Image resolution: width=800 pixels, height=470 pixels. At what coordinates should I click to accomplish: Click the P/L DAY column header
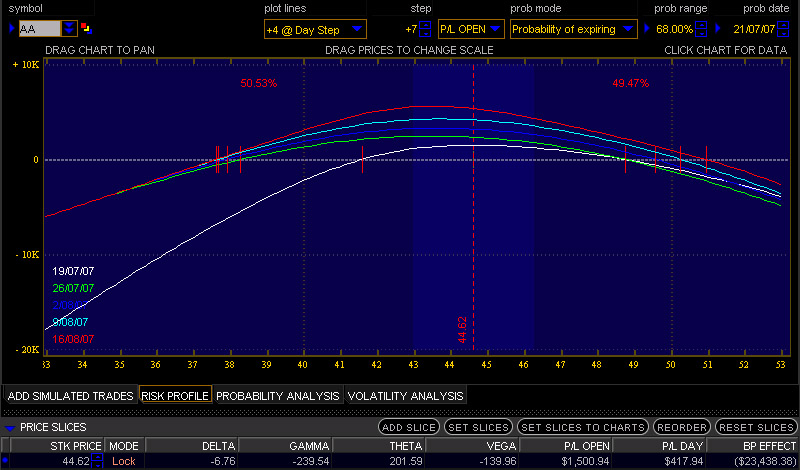click(658, 446)
